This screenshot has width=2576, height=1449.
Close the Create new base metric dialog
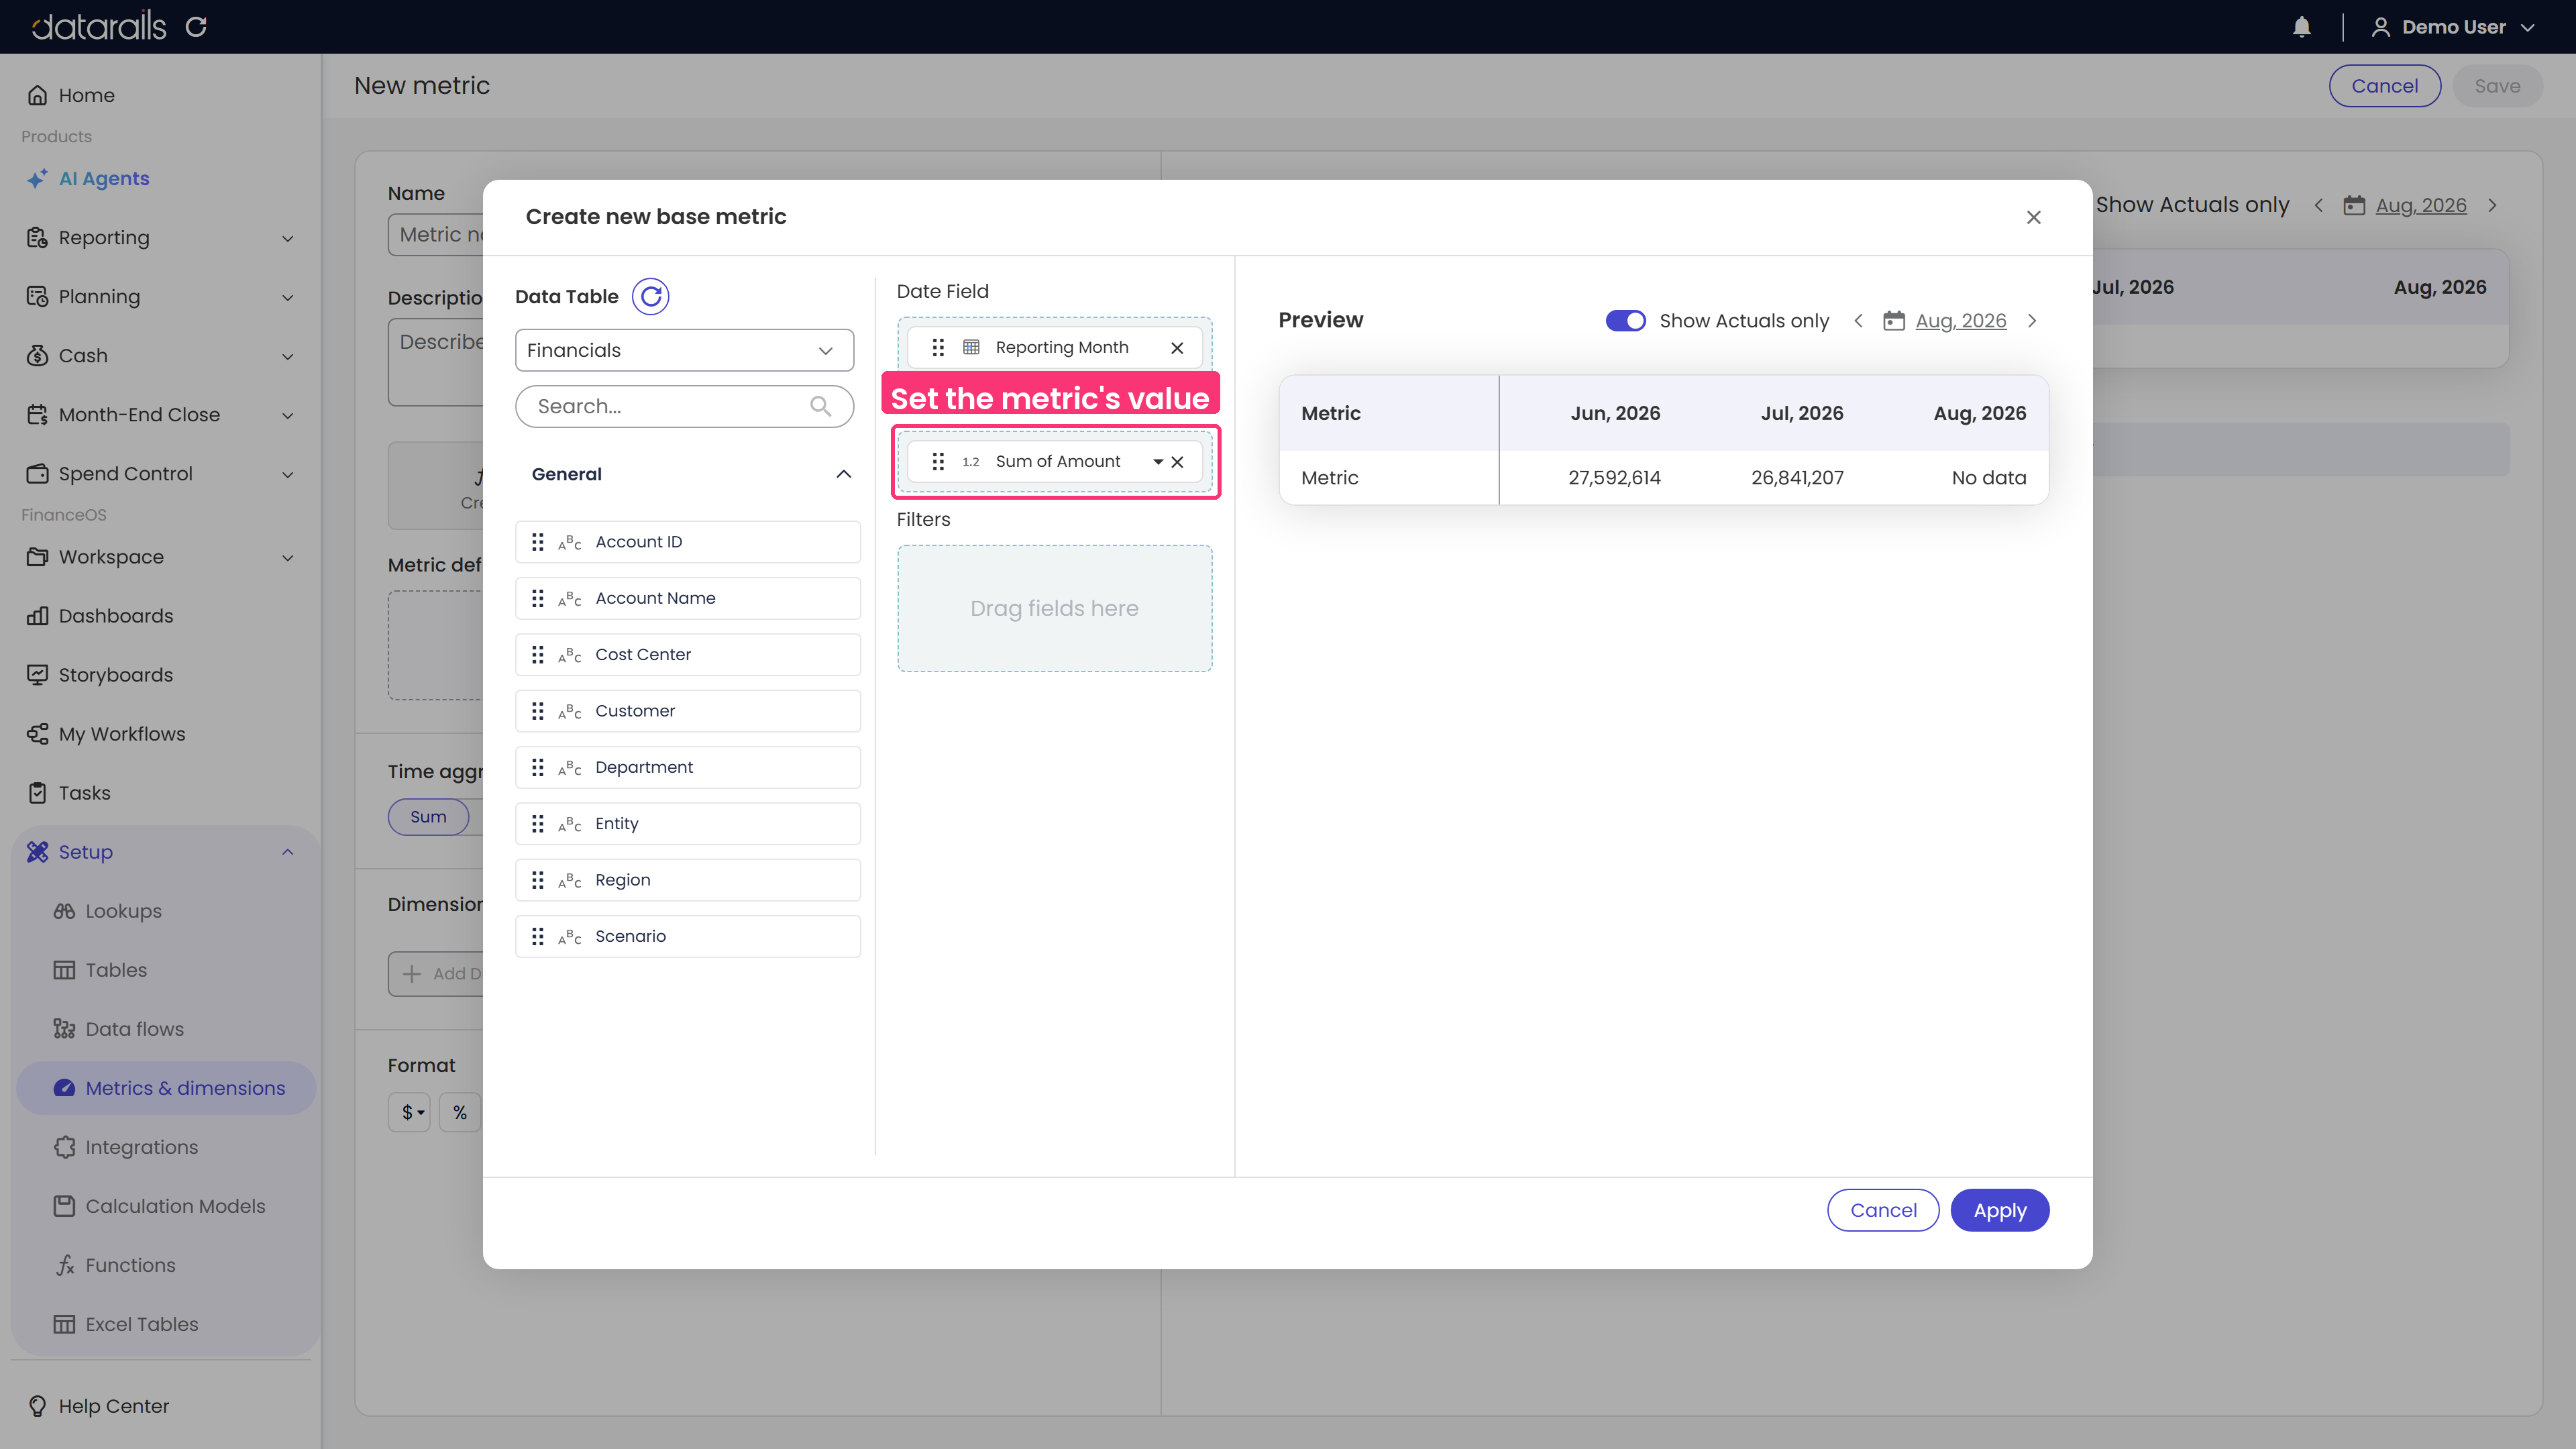[2033, 217]
